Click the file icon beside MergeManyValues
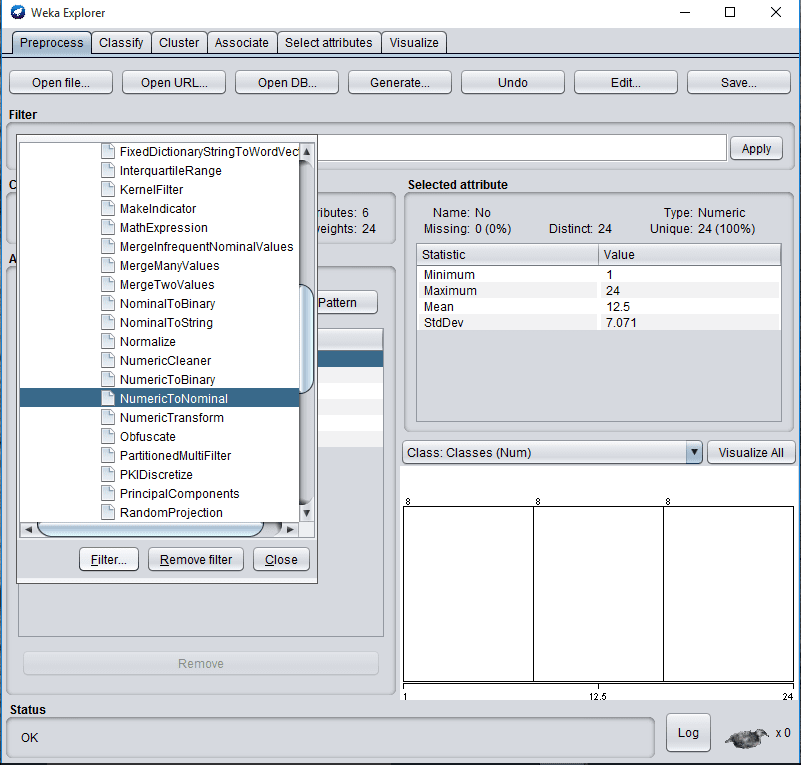Viewport: 801px width, 765px height. pyautogui.click(x=108, y=266)
